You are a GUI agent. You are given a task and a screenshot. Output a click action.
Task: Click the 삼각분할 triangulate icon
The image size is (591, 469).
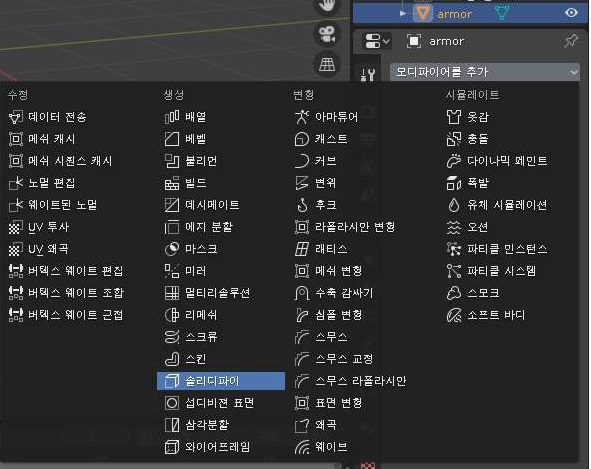(x=172, y=425)
